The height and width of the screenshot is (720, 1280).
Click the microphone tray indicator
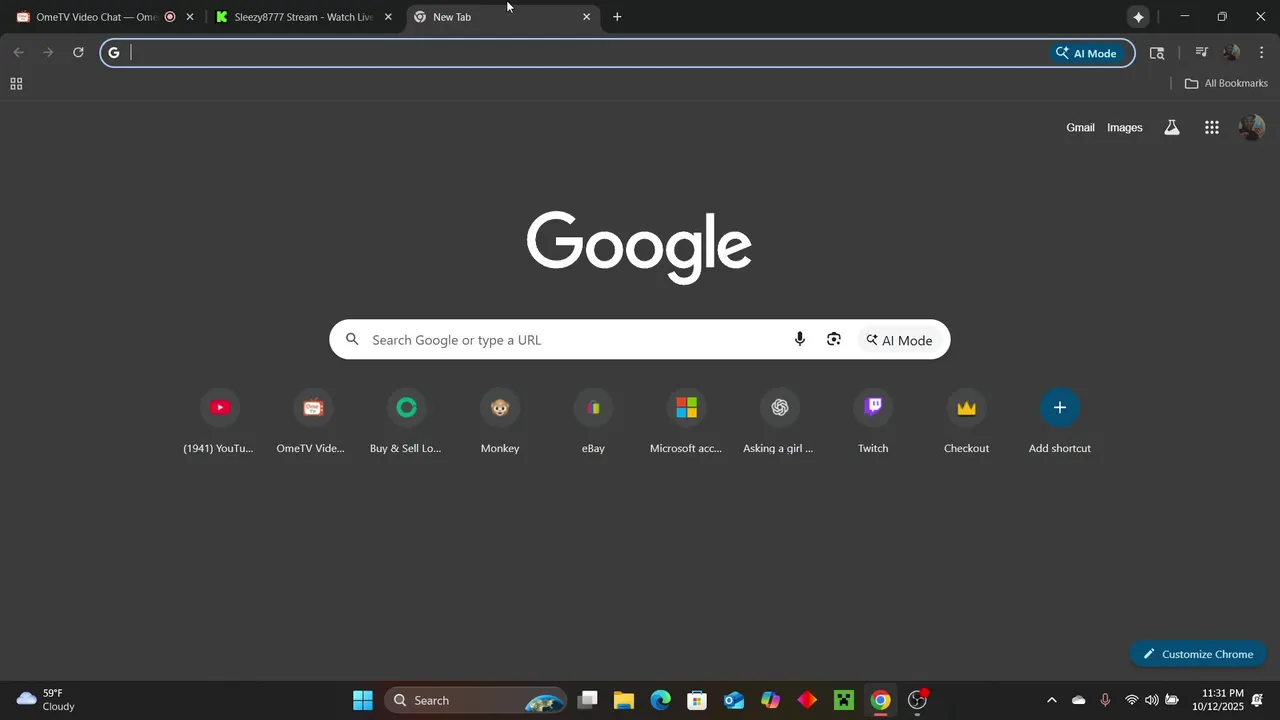[1105, 700]
